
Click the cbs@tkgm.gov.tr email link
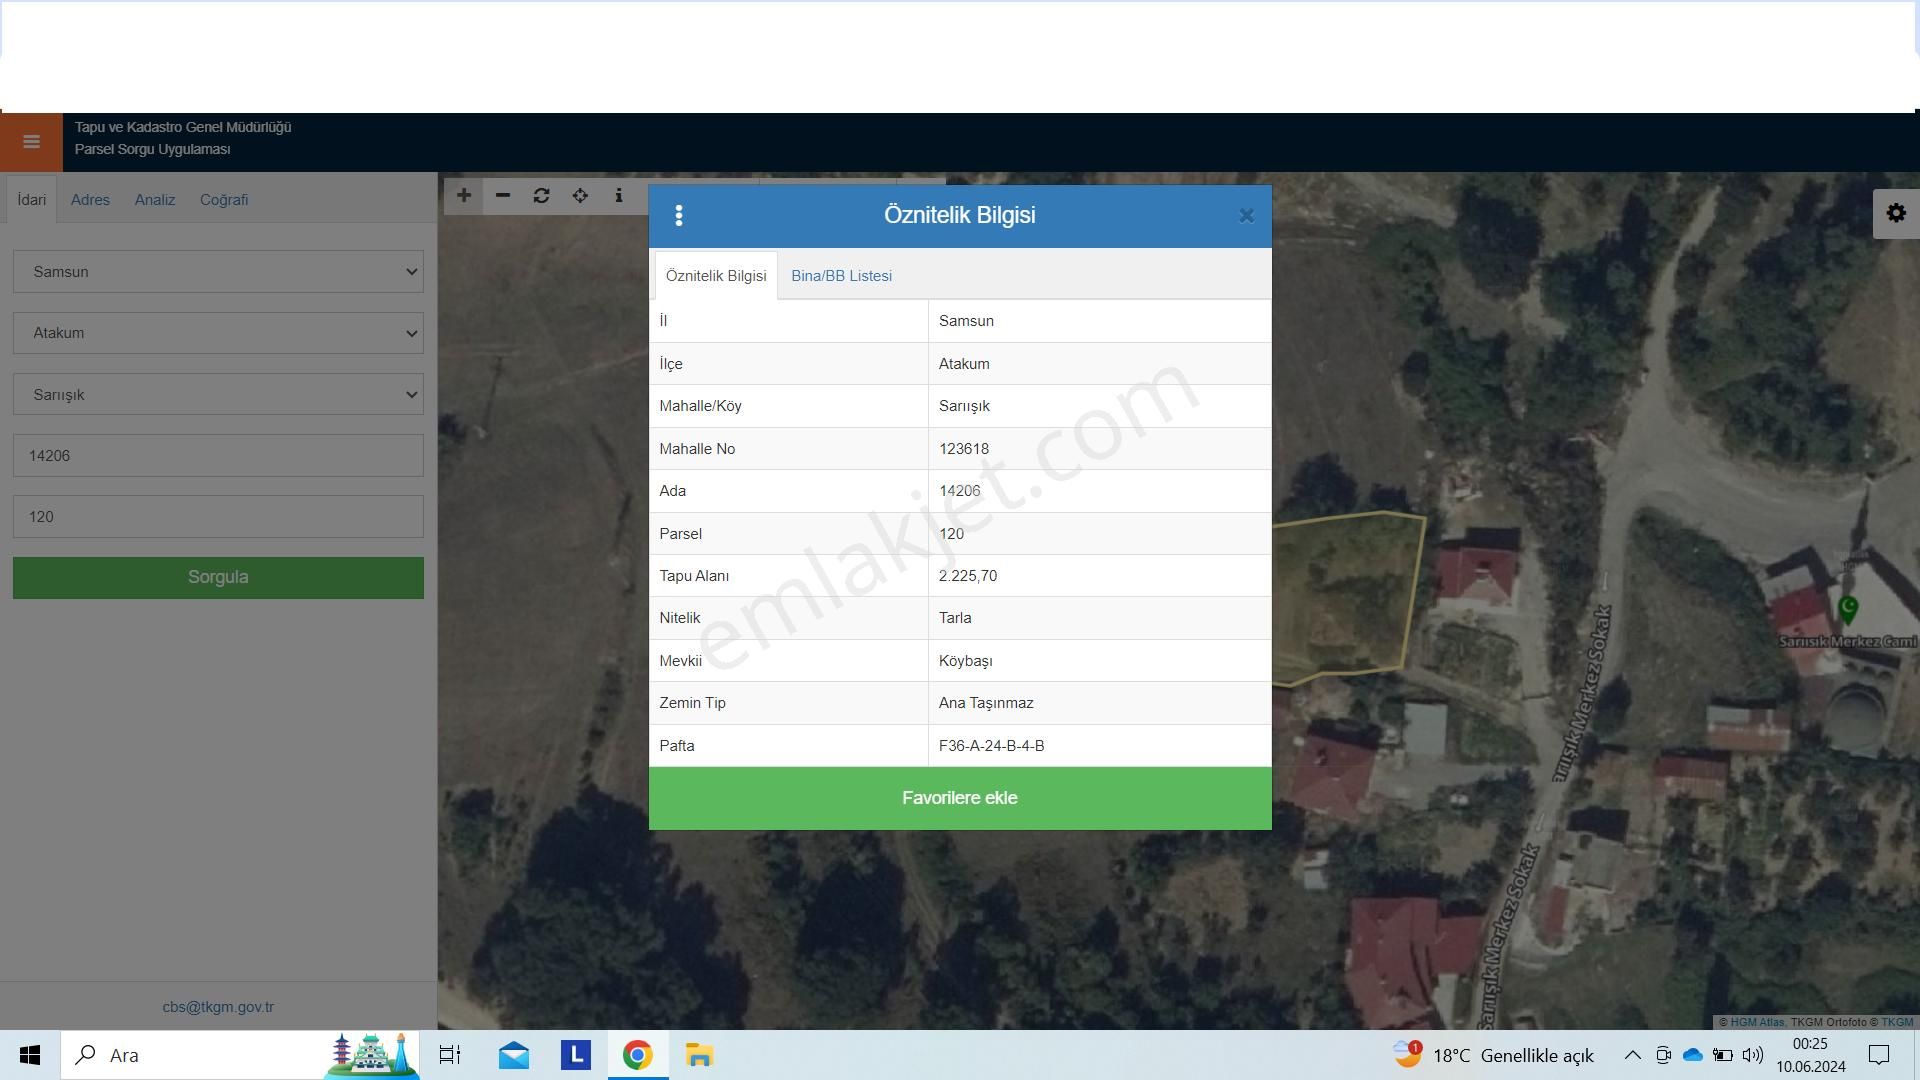tap(218, 1007)
